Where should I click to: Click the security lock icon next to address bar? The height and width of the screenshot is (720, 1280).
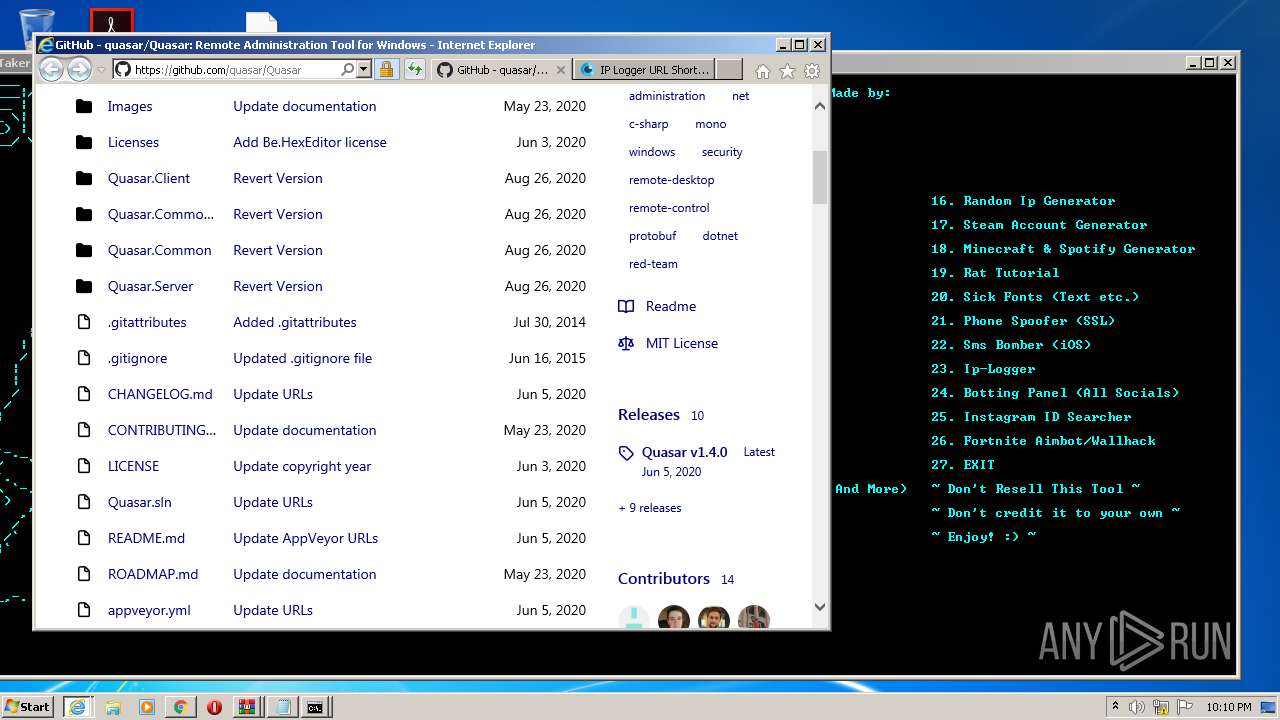pyautogui.click(x=386, y=70)
